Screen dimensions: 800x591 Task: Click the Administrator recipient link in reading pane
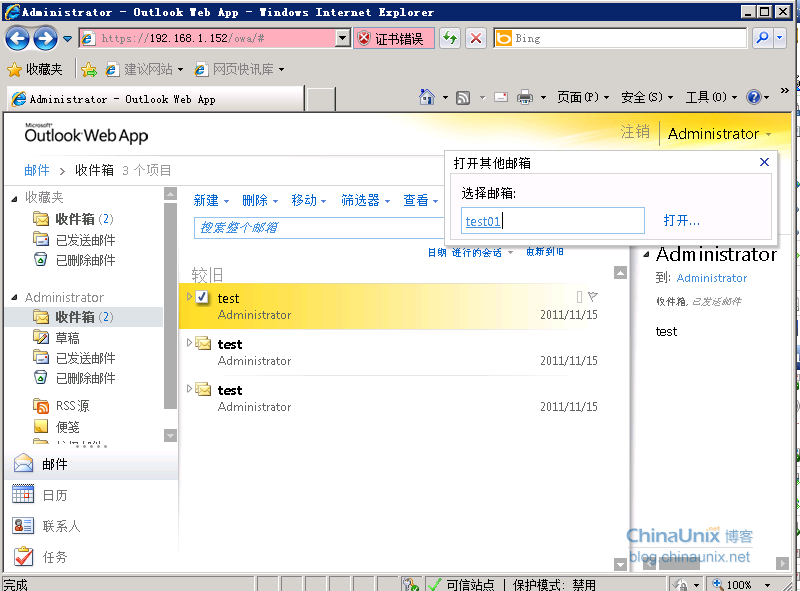point(711,278)
